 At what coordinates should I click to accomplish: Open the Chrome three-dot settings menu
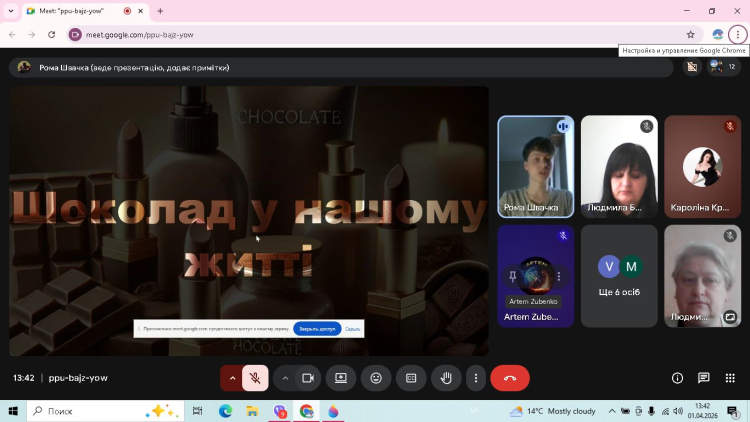coord(738,34)
